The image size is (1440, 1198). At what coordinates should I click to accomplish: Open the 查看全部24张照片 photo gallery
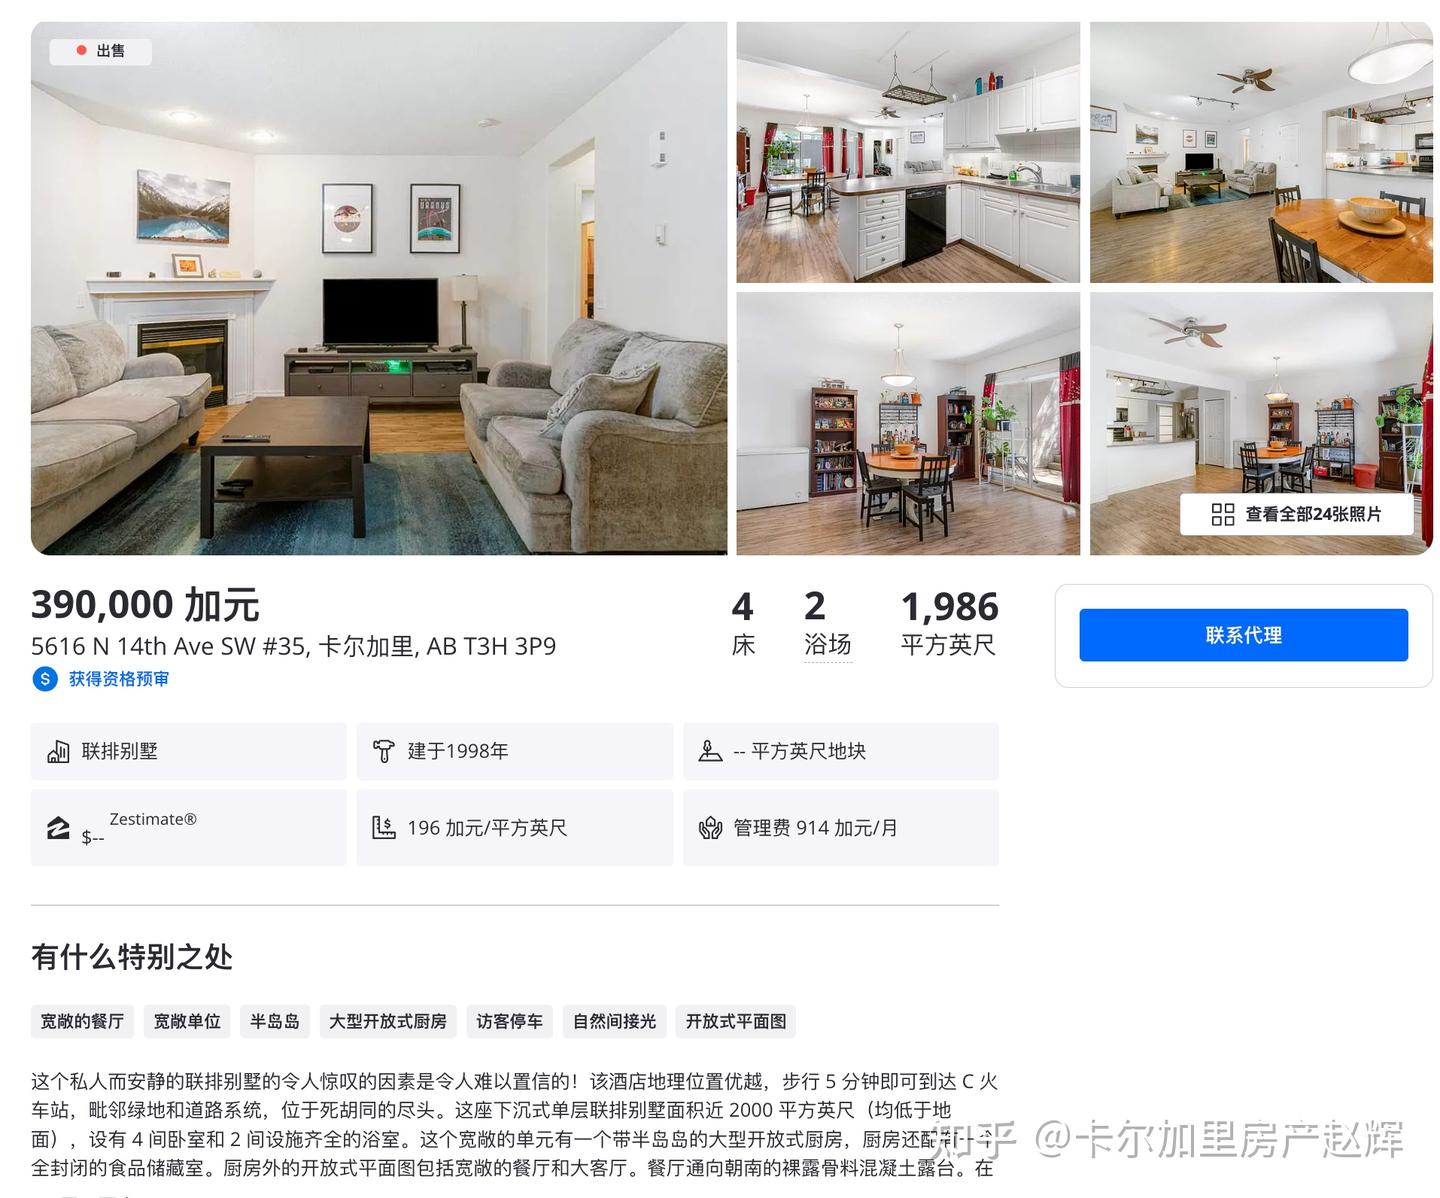[1297, 514]
